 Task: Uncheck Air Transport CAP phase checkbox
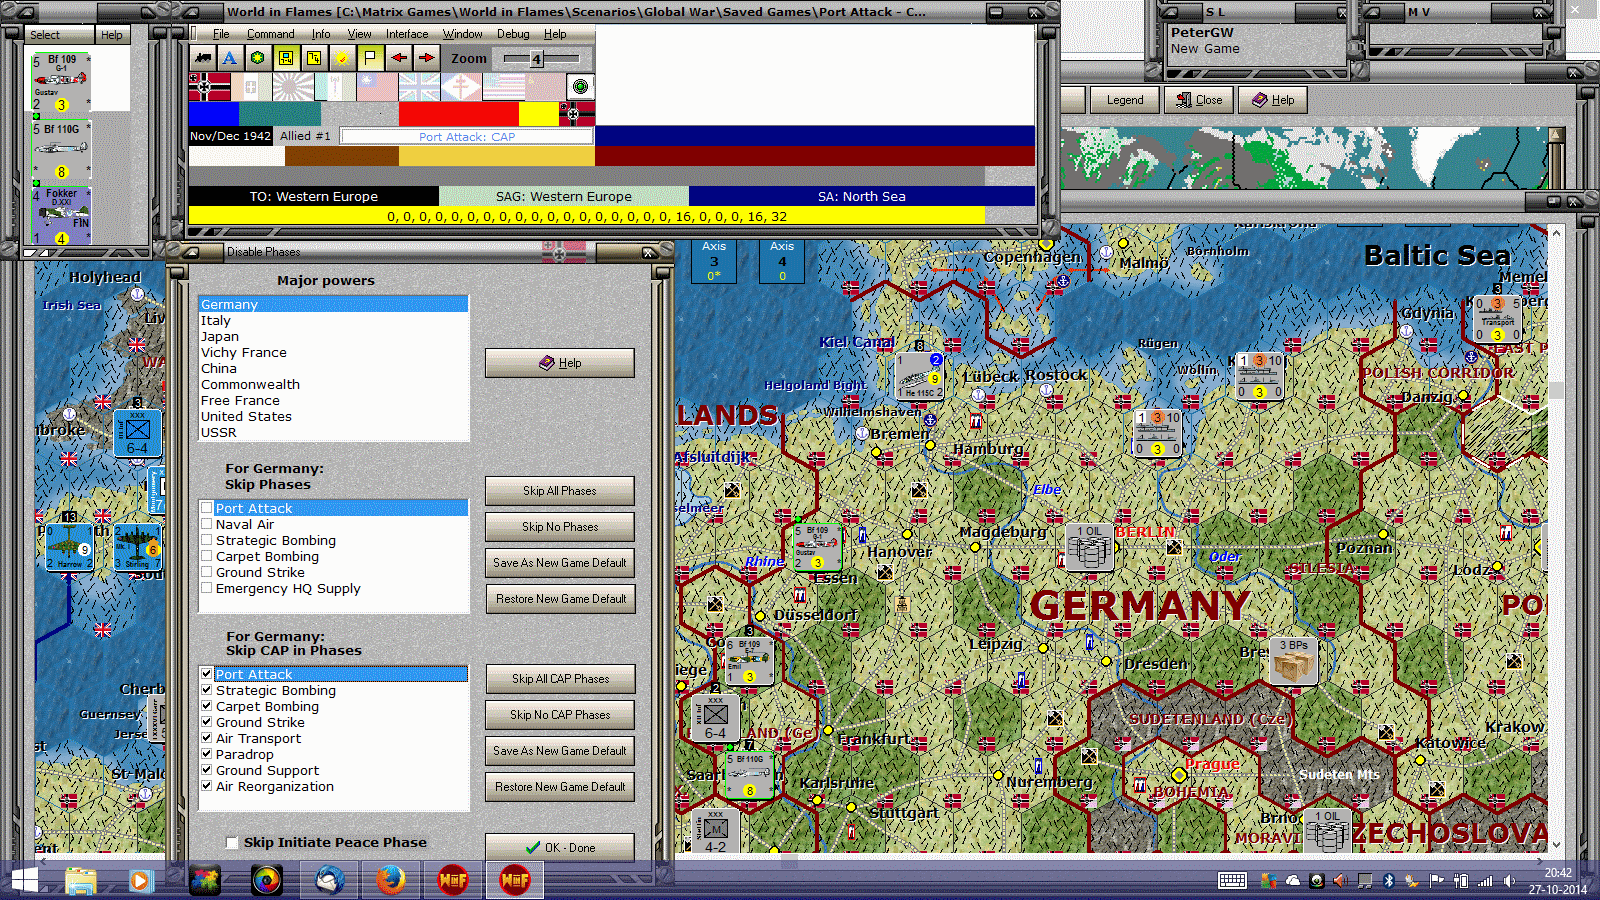click(x=207, y=738)
